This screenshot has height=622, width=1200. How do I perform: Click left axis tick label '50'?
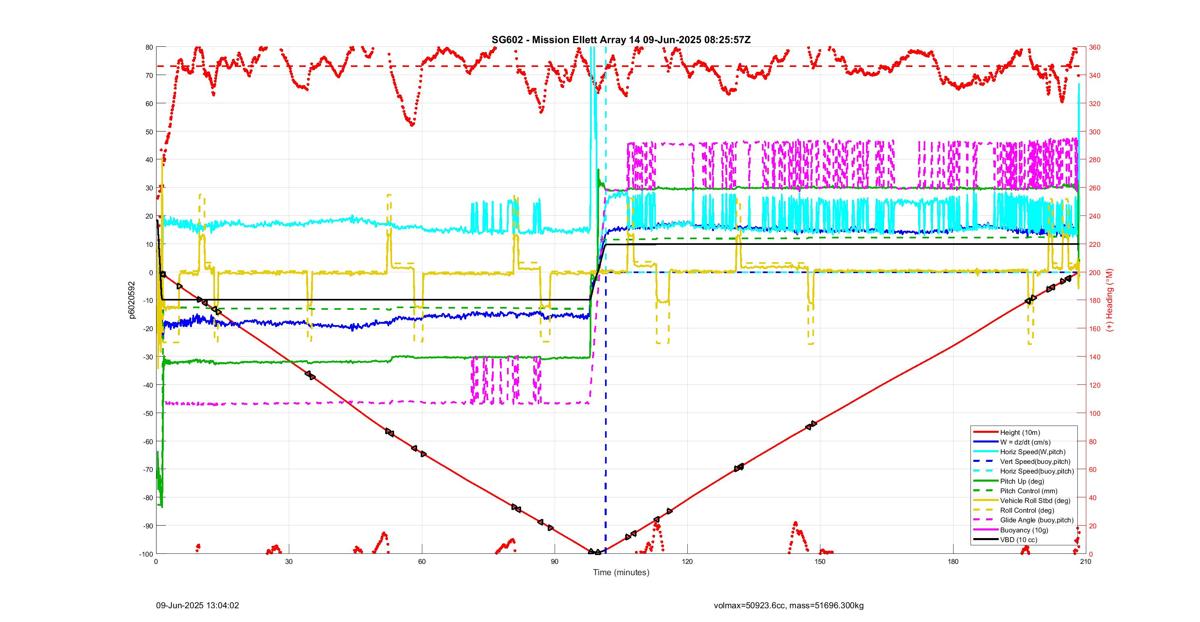(x=148, y=132)
